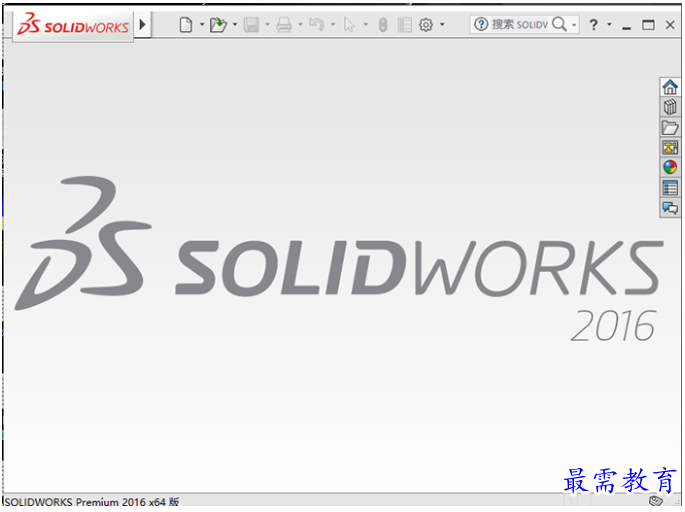This screenshot has width=685, height=512.
Task: Expand the Options gear dropdown arrow
Action: coord(442,25)
